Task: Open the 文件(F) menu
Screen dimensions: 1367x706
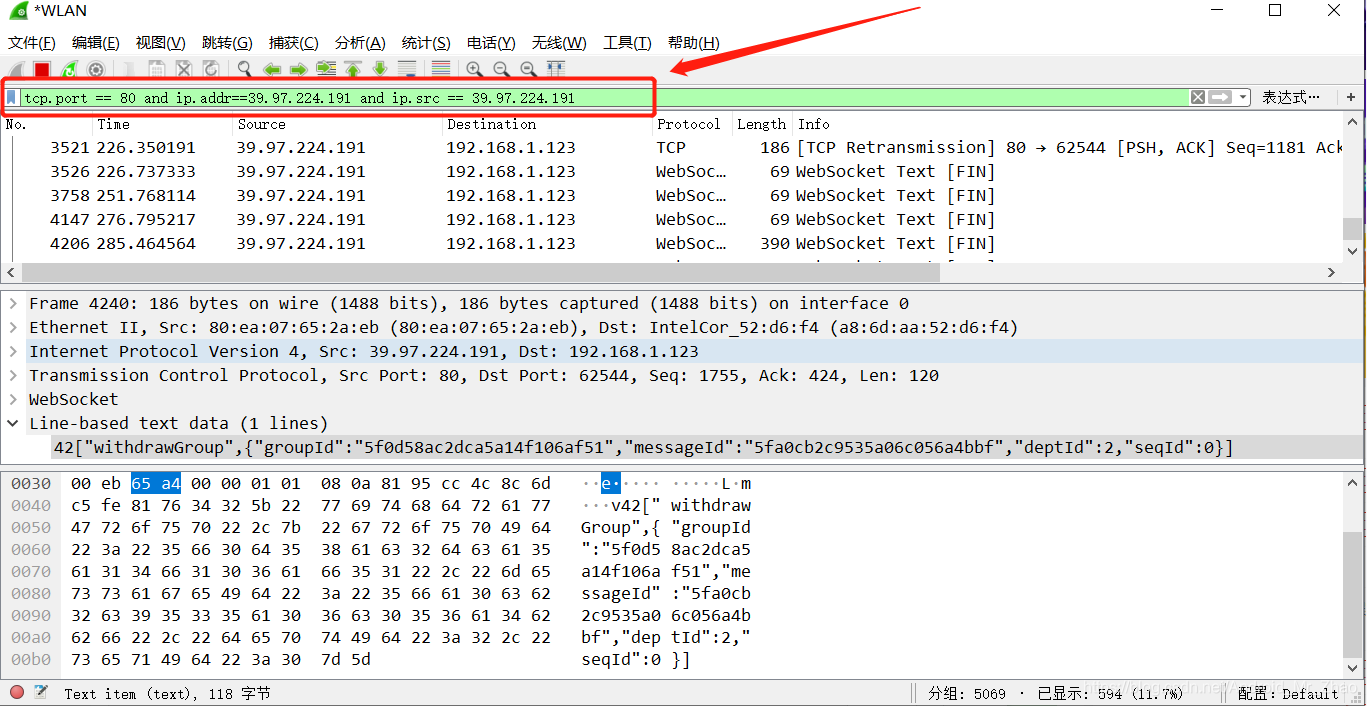Action: (x=32, y=43)
